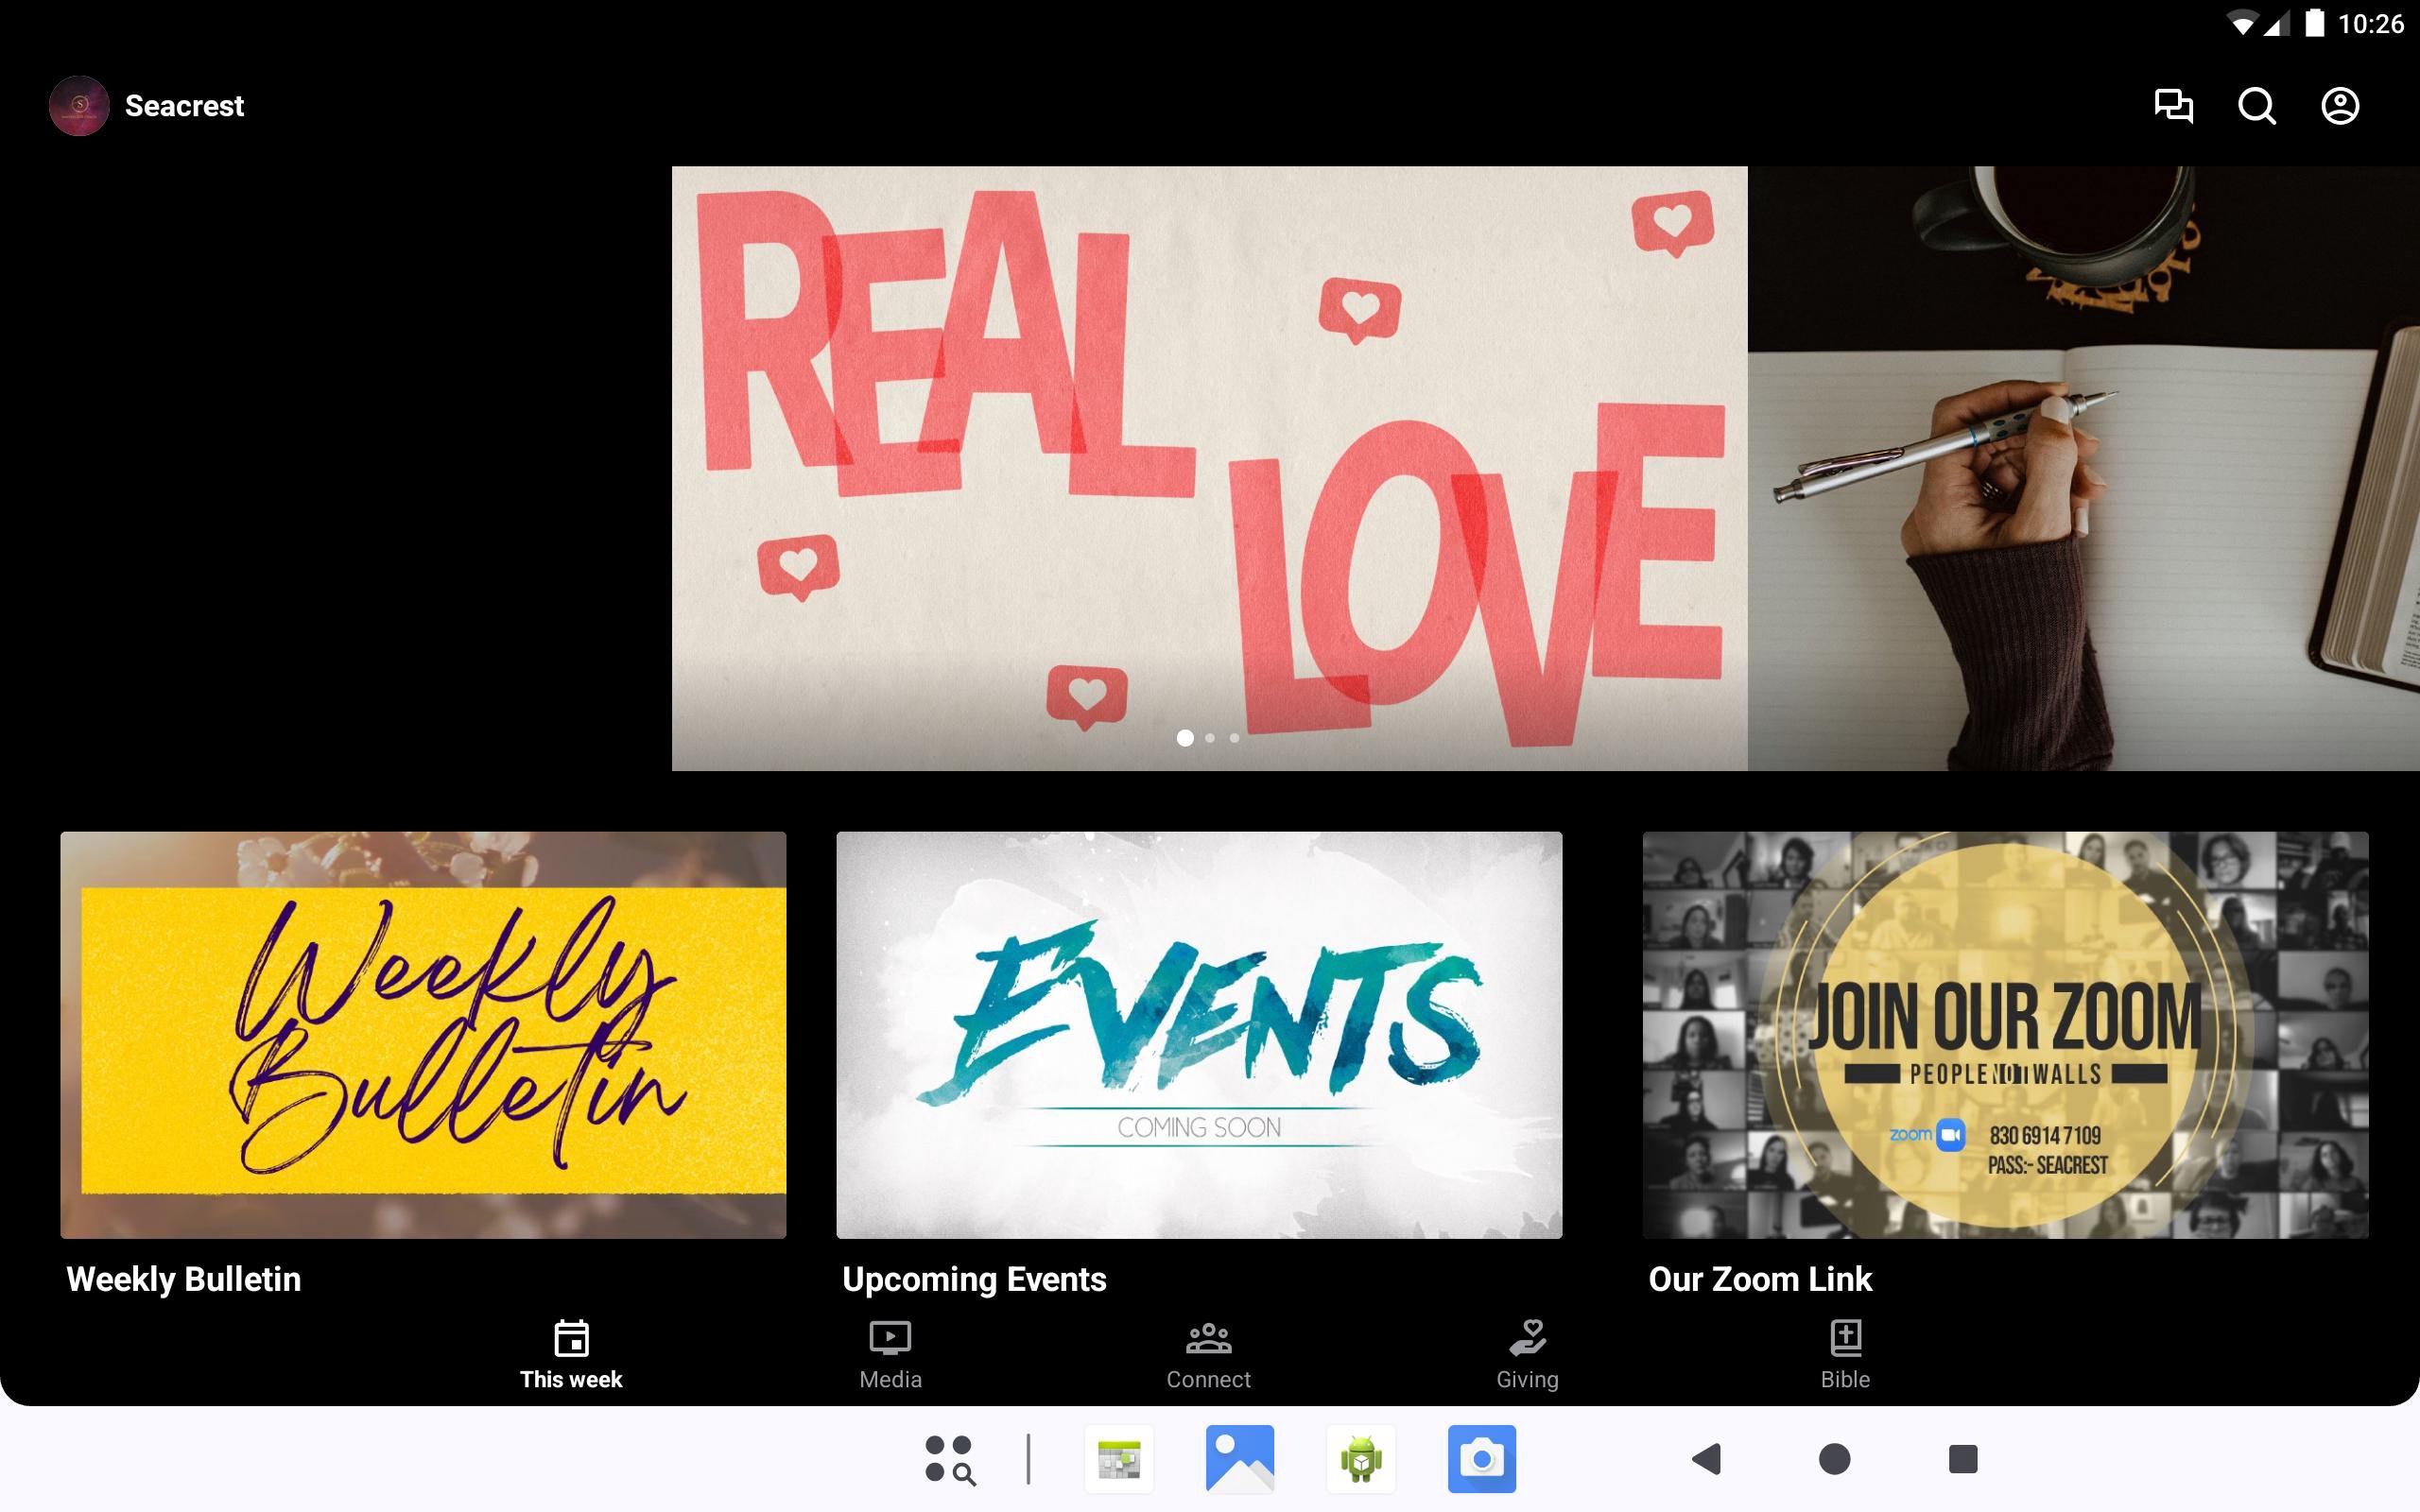
Task: Jump to second carousel slide dot
Action: 1210,738
